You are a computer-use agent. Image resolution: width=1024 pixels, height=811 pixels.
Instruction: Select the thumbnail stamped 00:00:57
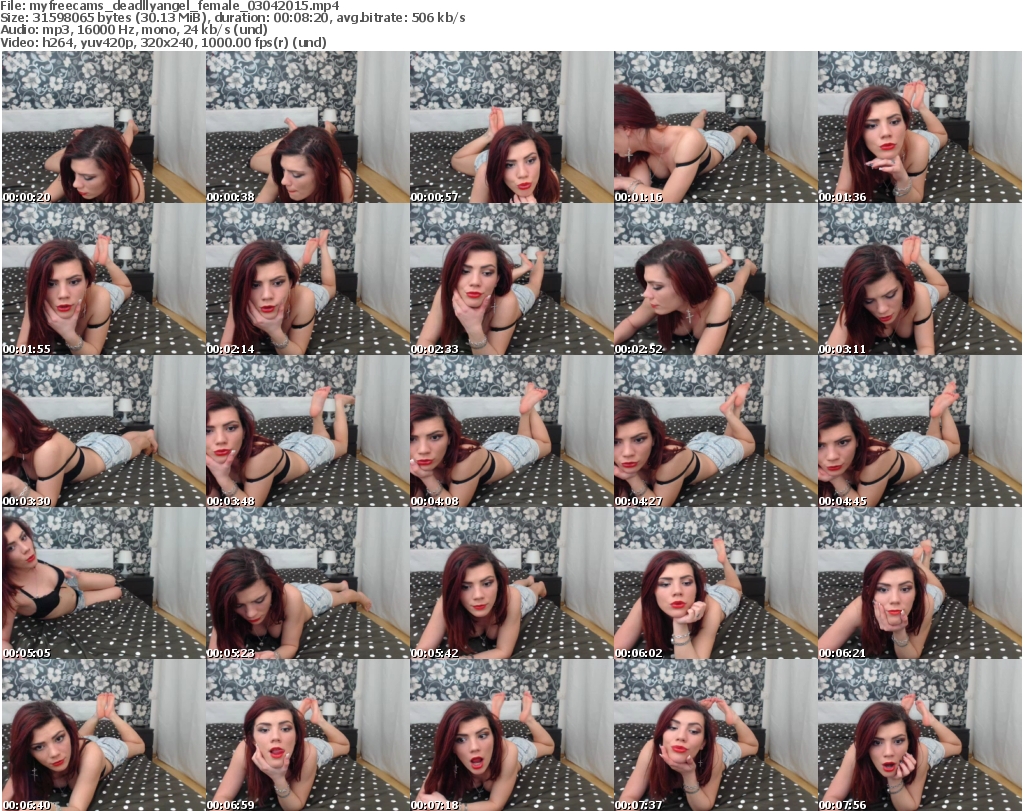click(x=511, y=127)
